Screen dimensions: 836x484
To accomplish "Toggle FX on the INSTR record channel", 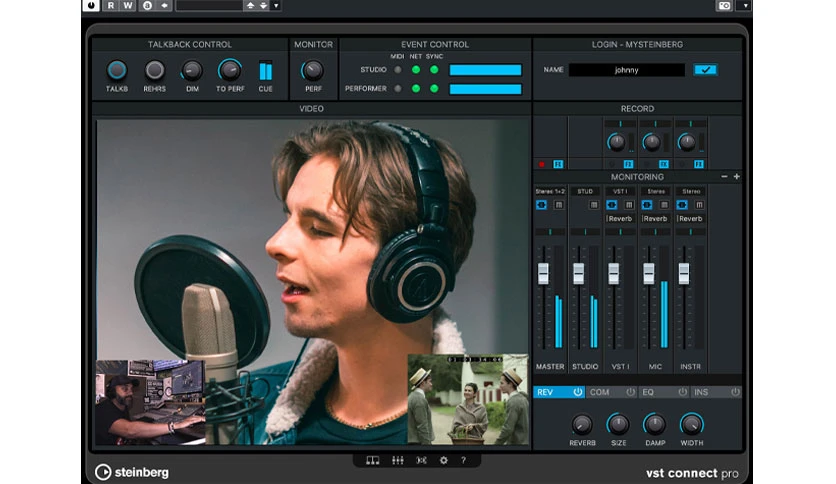I will (x=699, y=164).
